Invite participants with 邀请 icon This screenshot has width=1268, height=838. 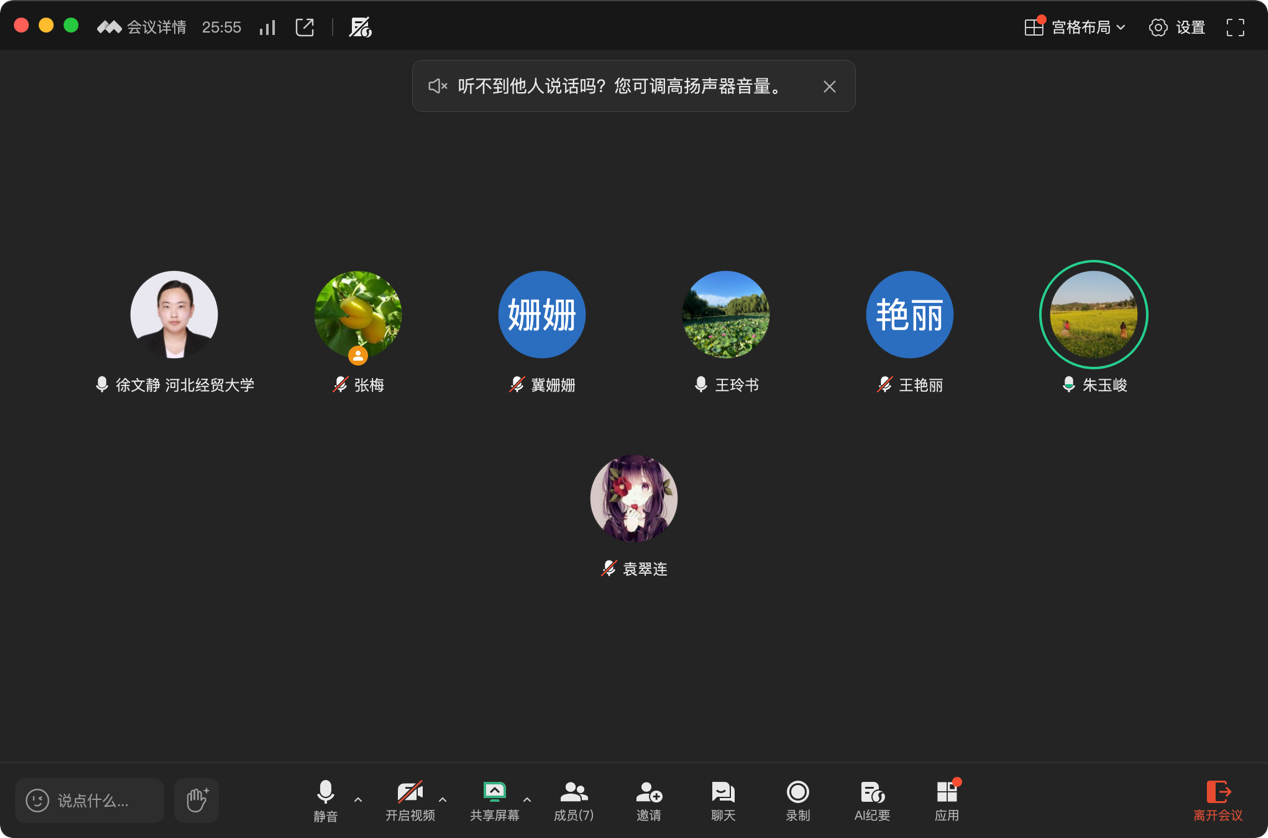pyautogui.click(x=648, y=800)
